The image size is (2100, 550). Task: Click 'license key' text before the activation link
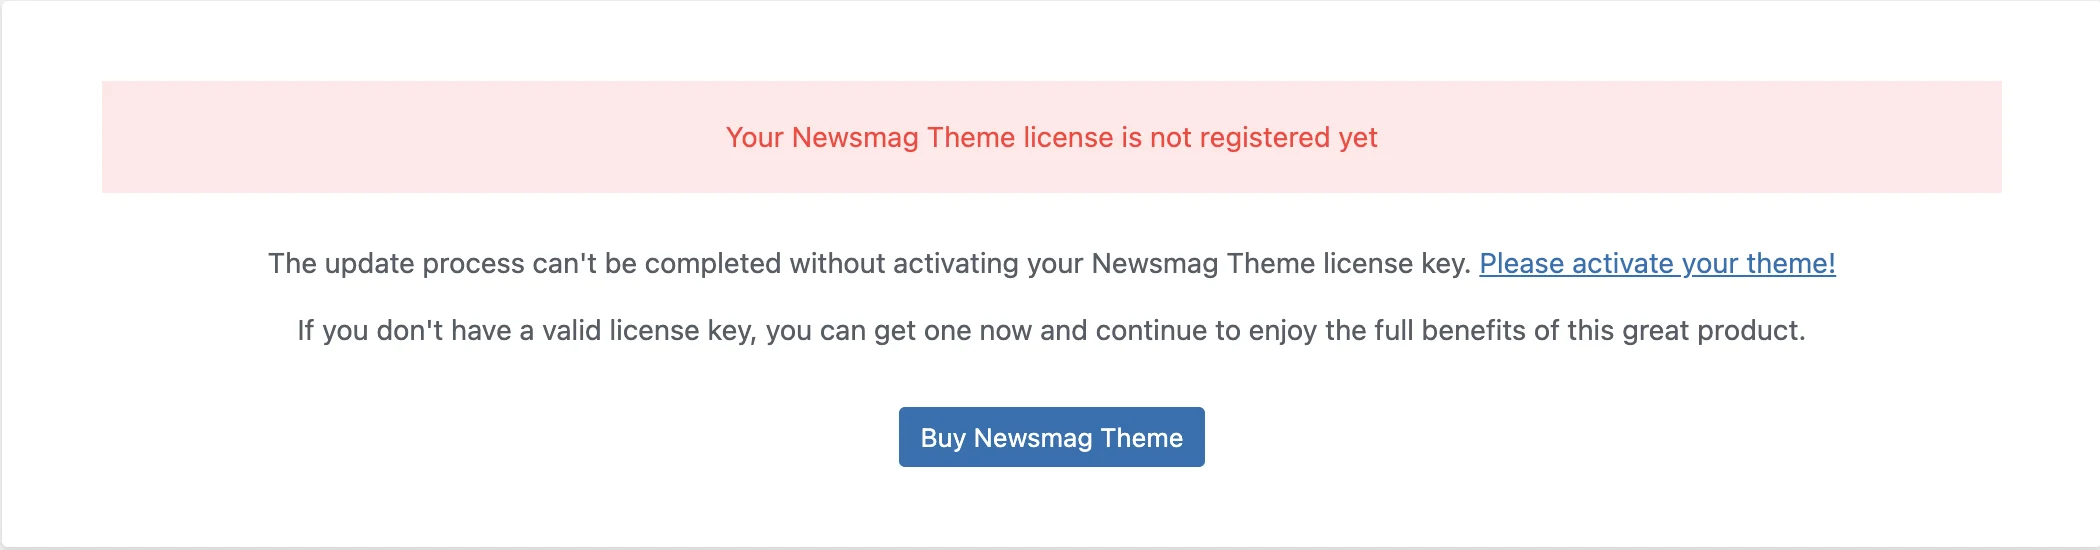pyautogui.click(x=1397, y=264)
